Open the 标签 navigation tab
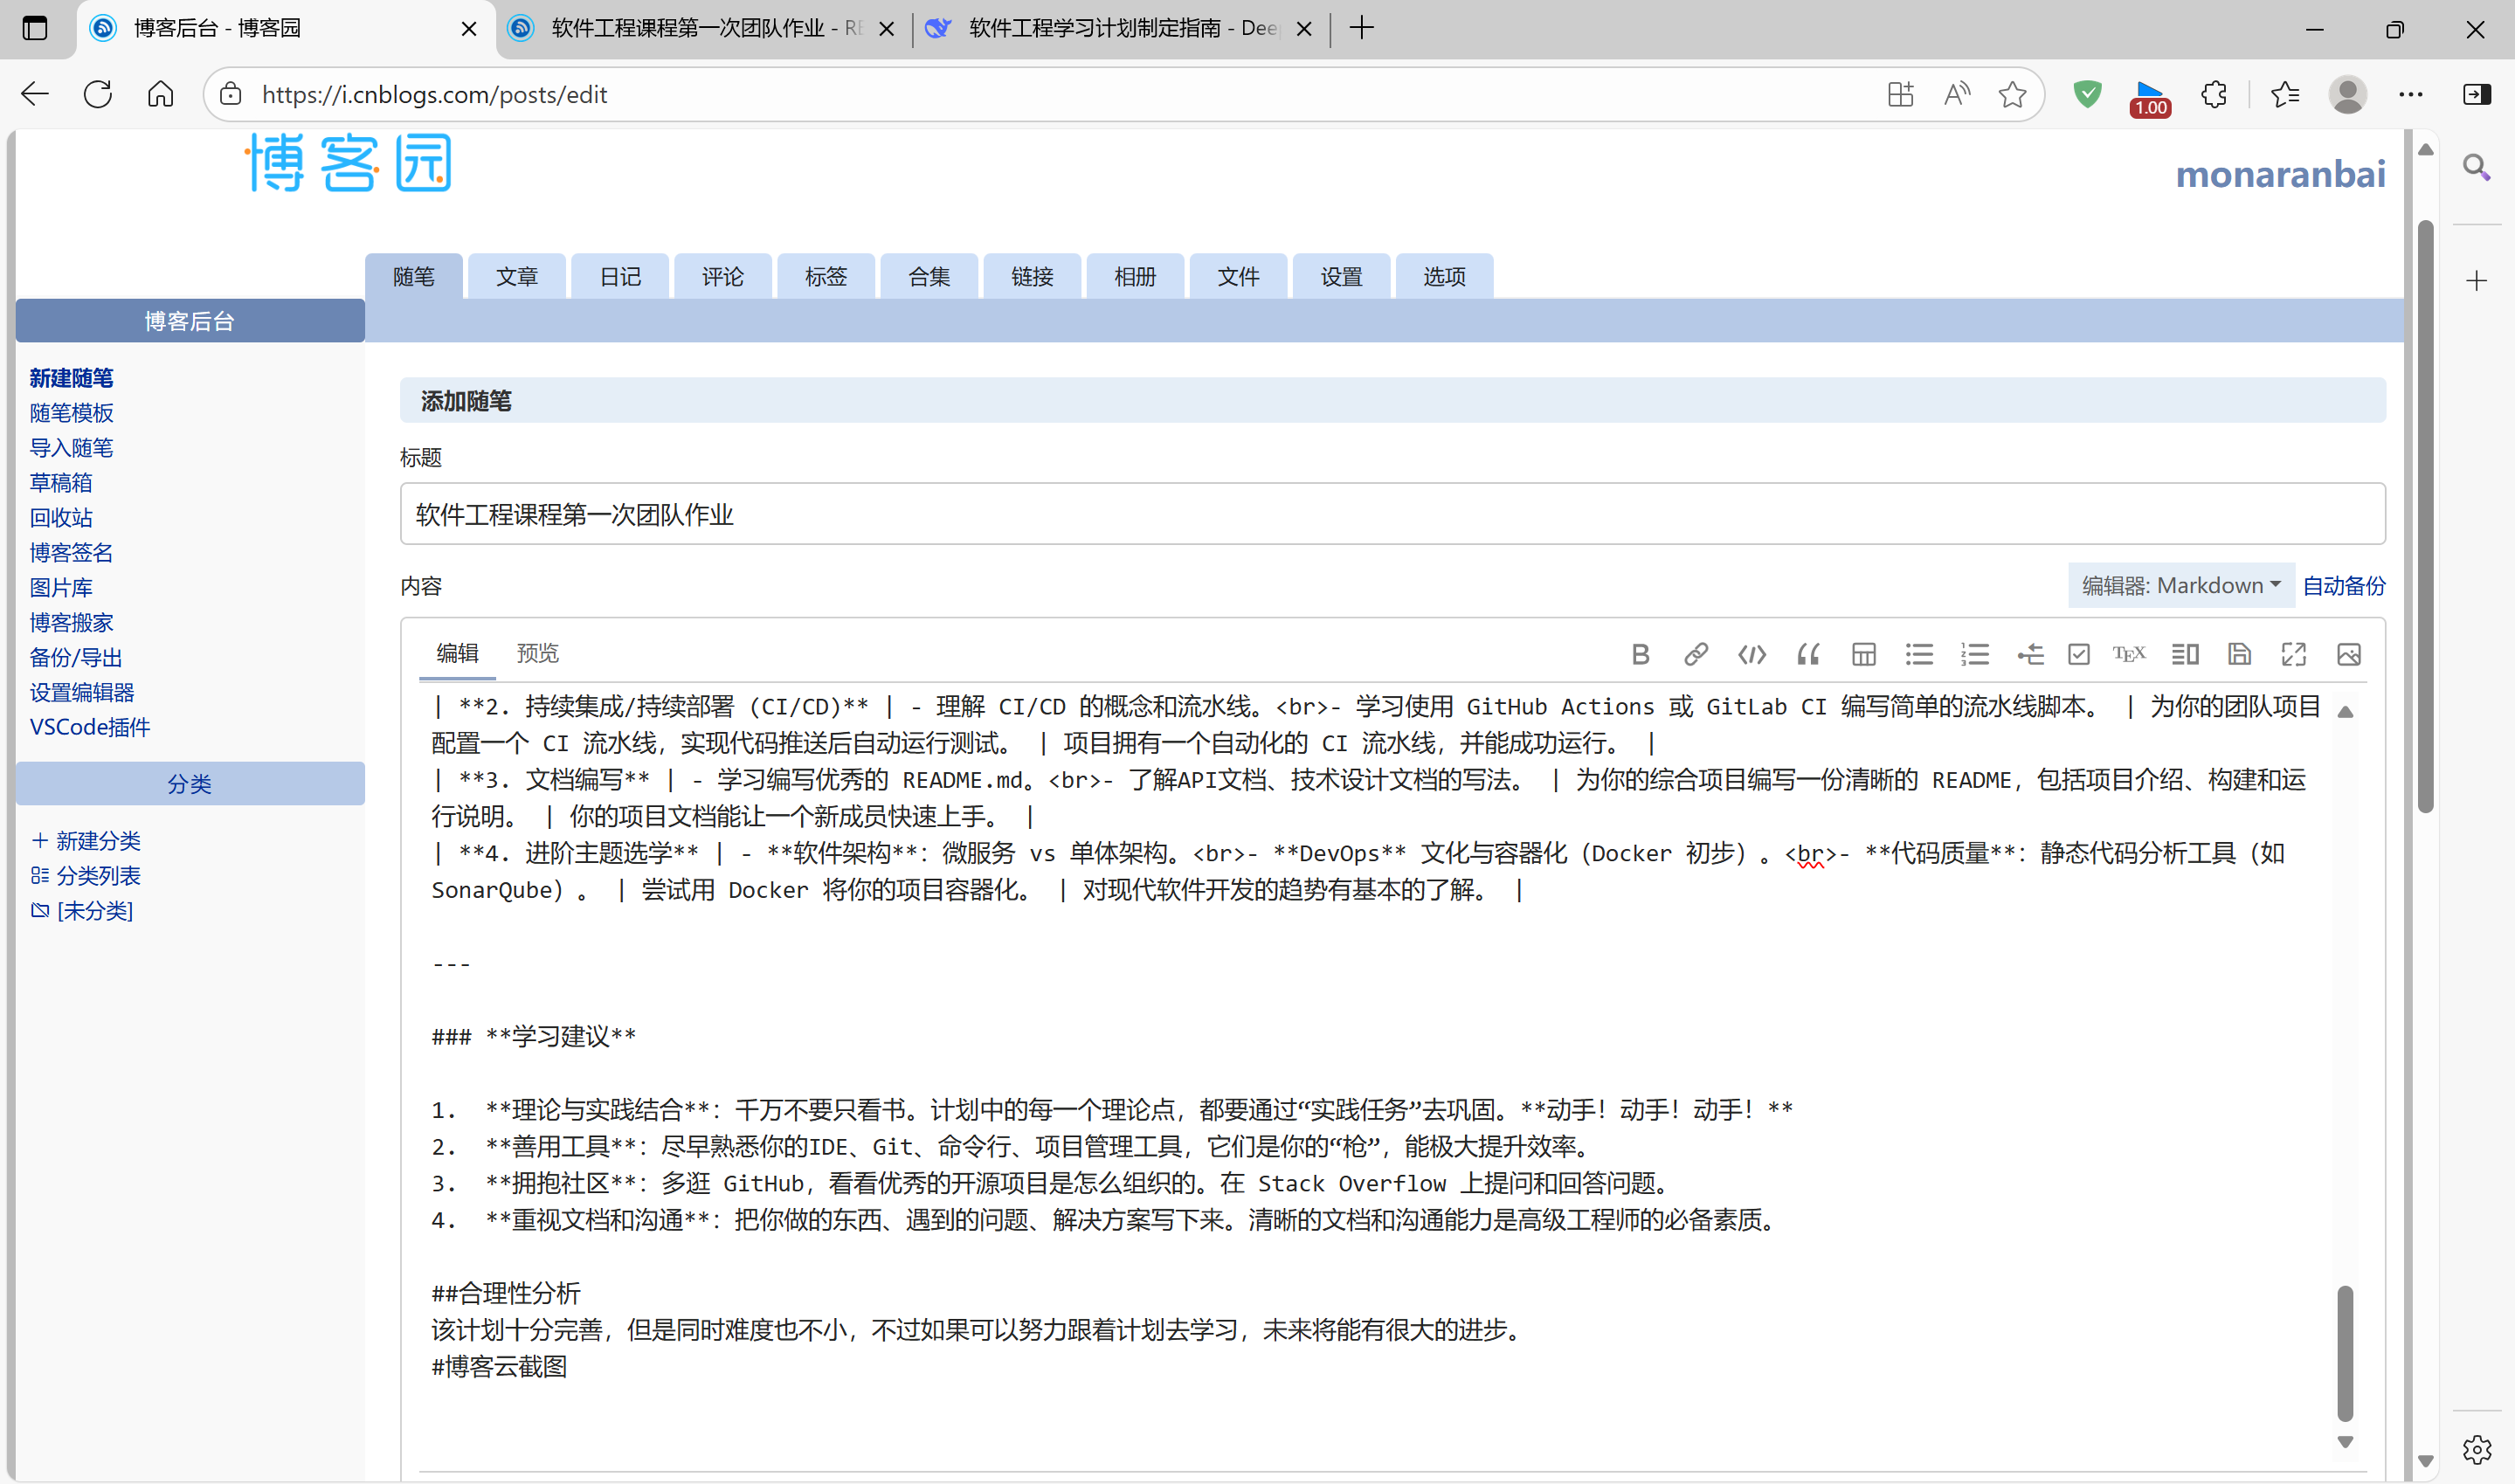2515x1484 pixels. 825,277
